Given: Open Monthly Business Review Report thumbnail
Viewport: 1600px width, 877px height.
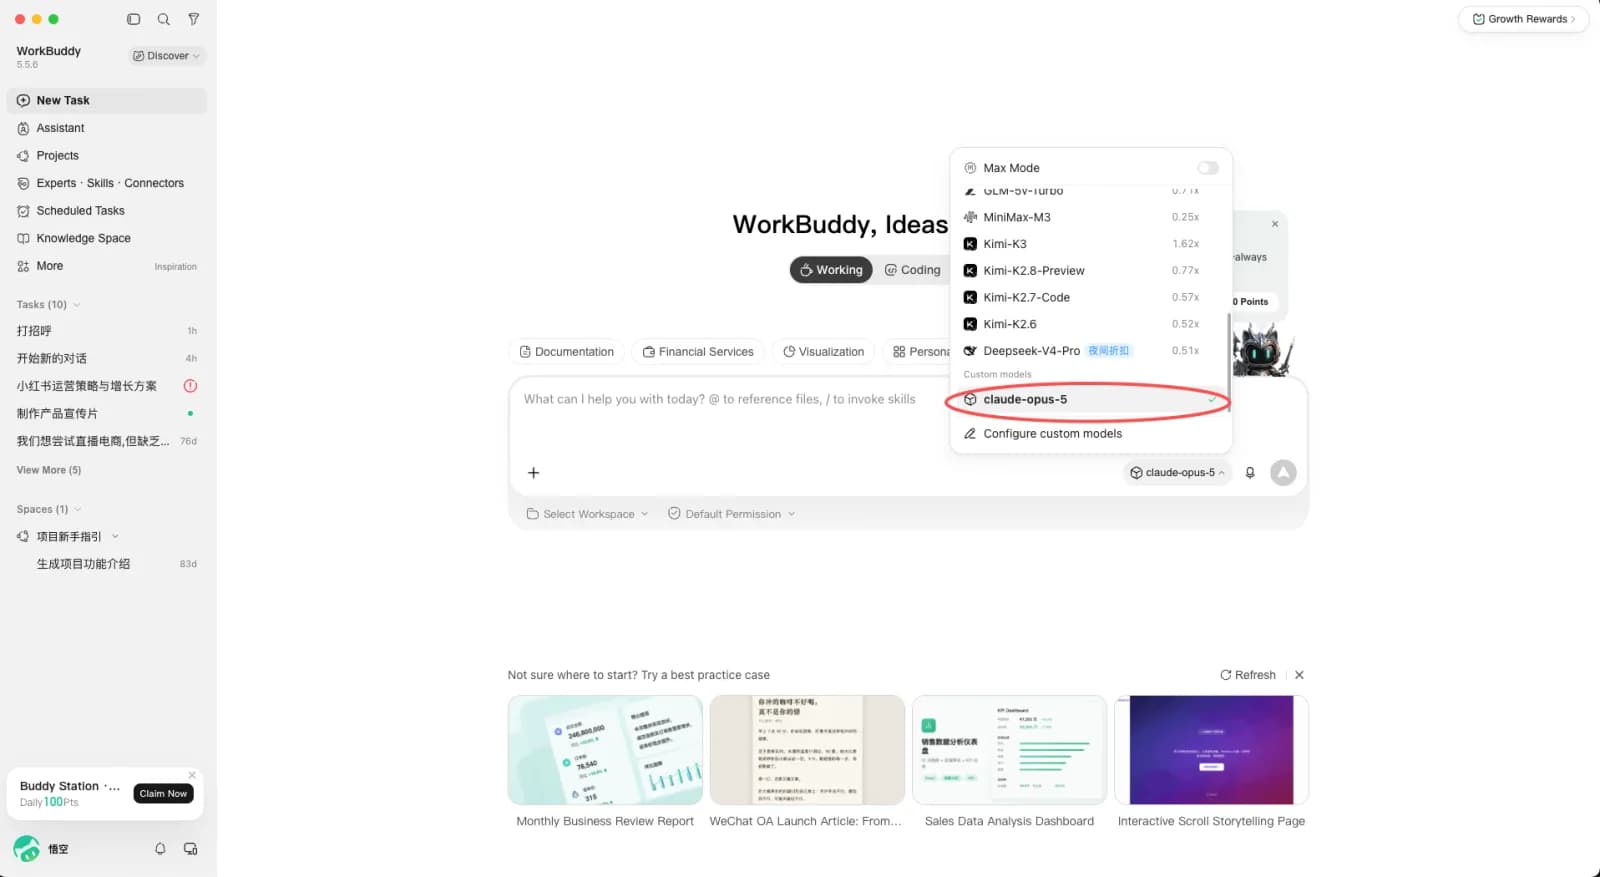Looking at the screenshot, I should coord(605,750).
